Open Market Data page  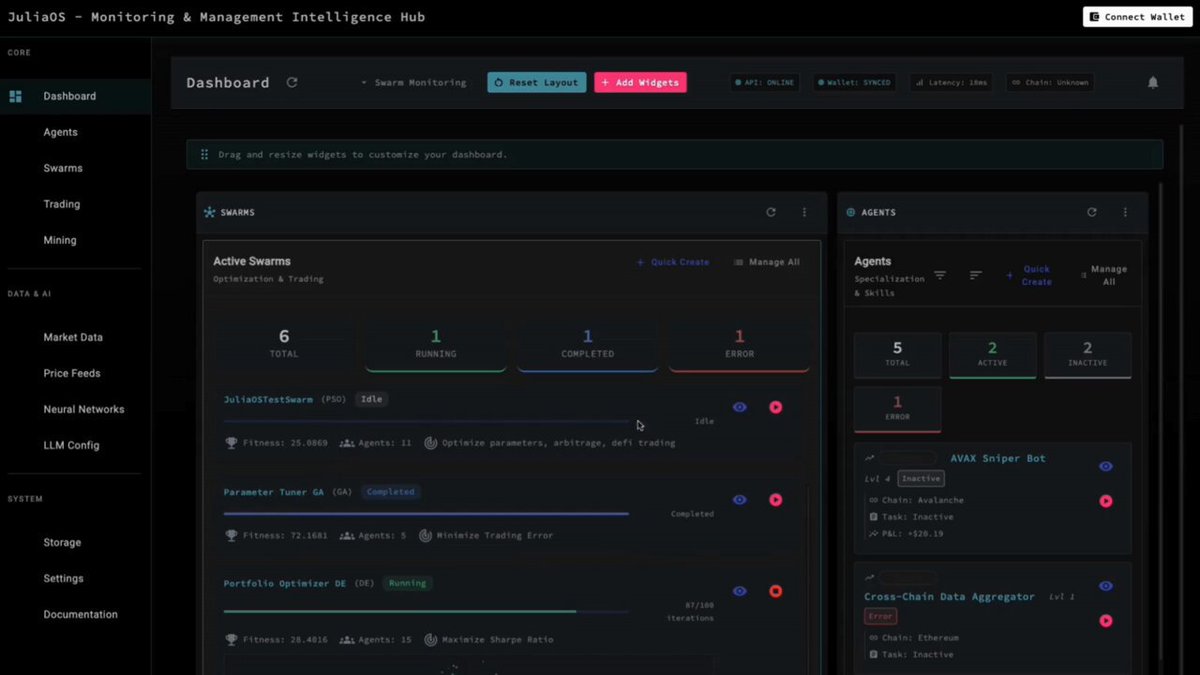[75, 337]
